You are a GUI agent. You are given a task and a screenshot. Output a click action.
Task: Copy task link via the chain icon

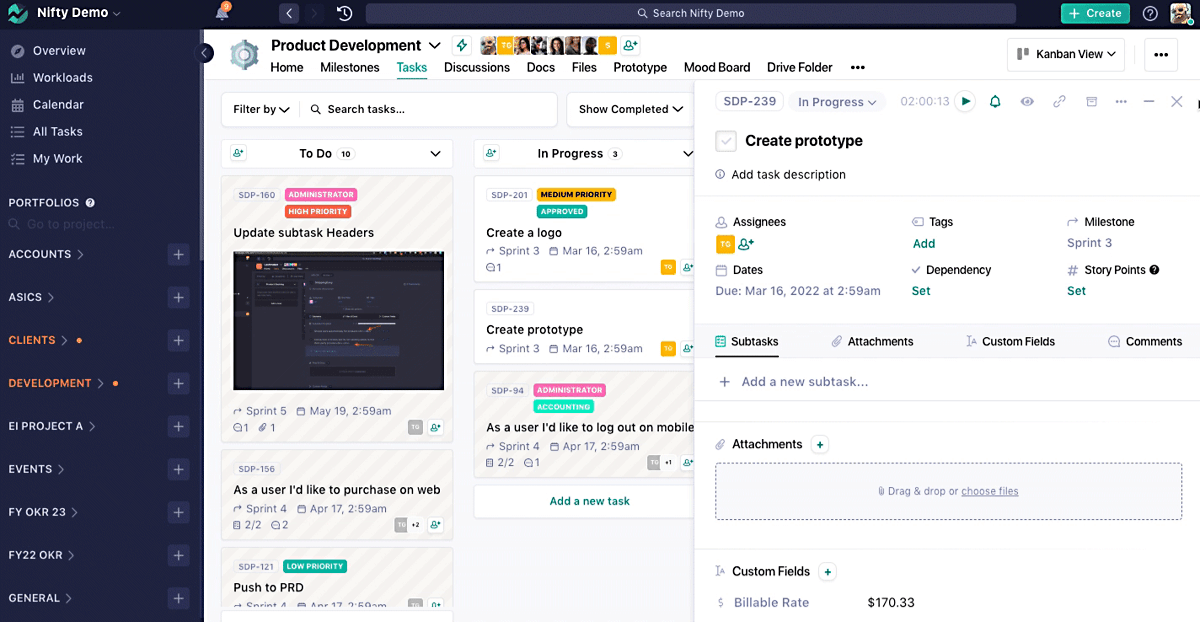(1059, 101)
